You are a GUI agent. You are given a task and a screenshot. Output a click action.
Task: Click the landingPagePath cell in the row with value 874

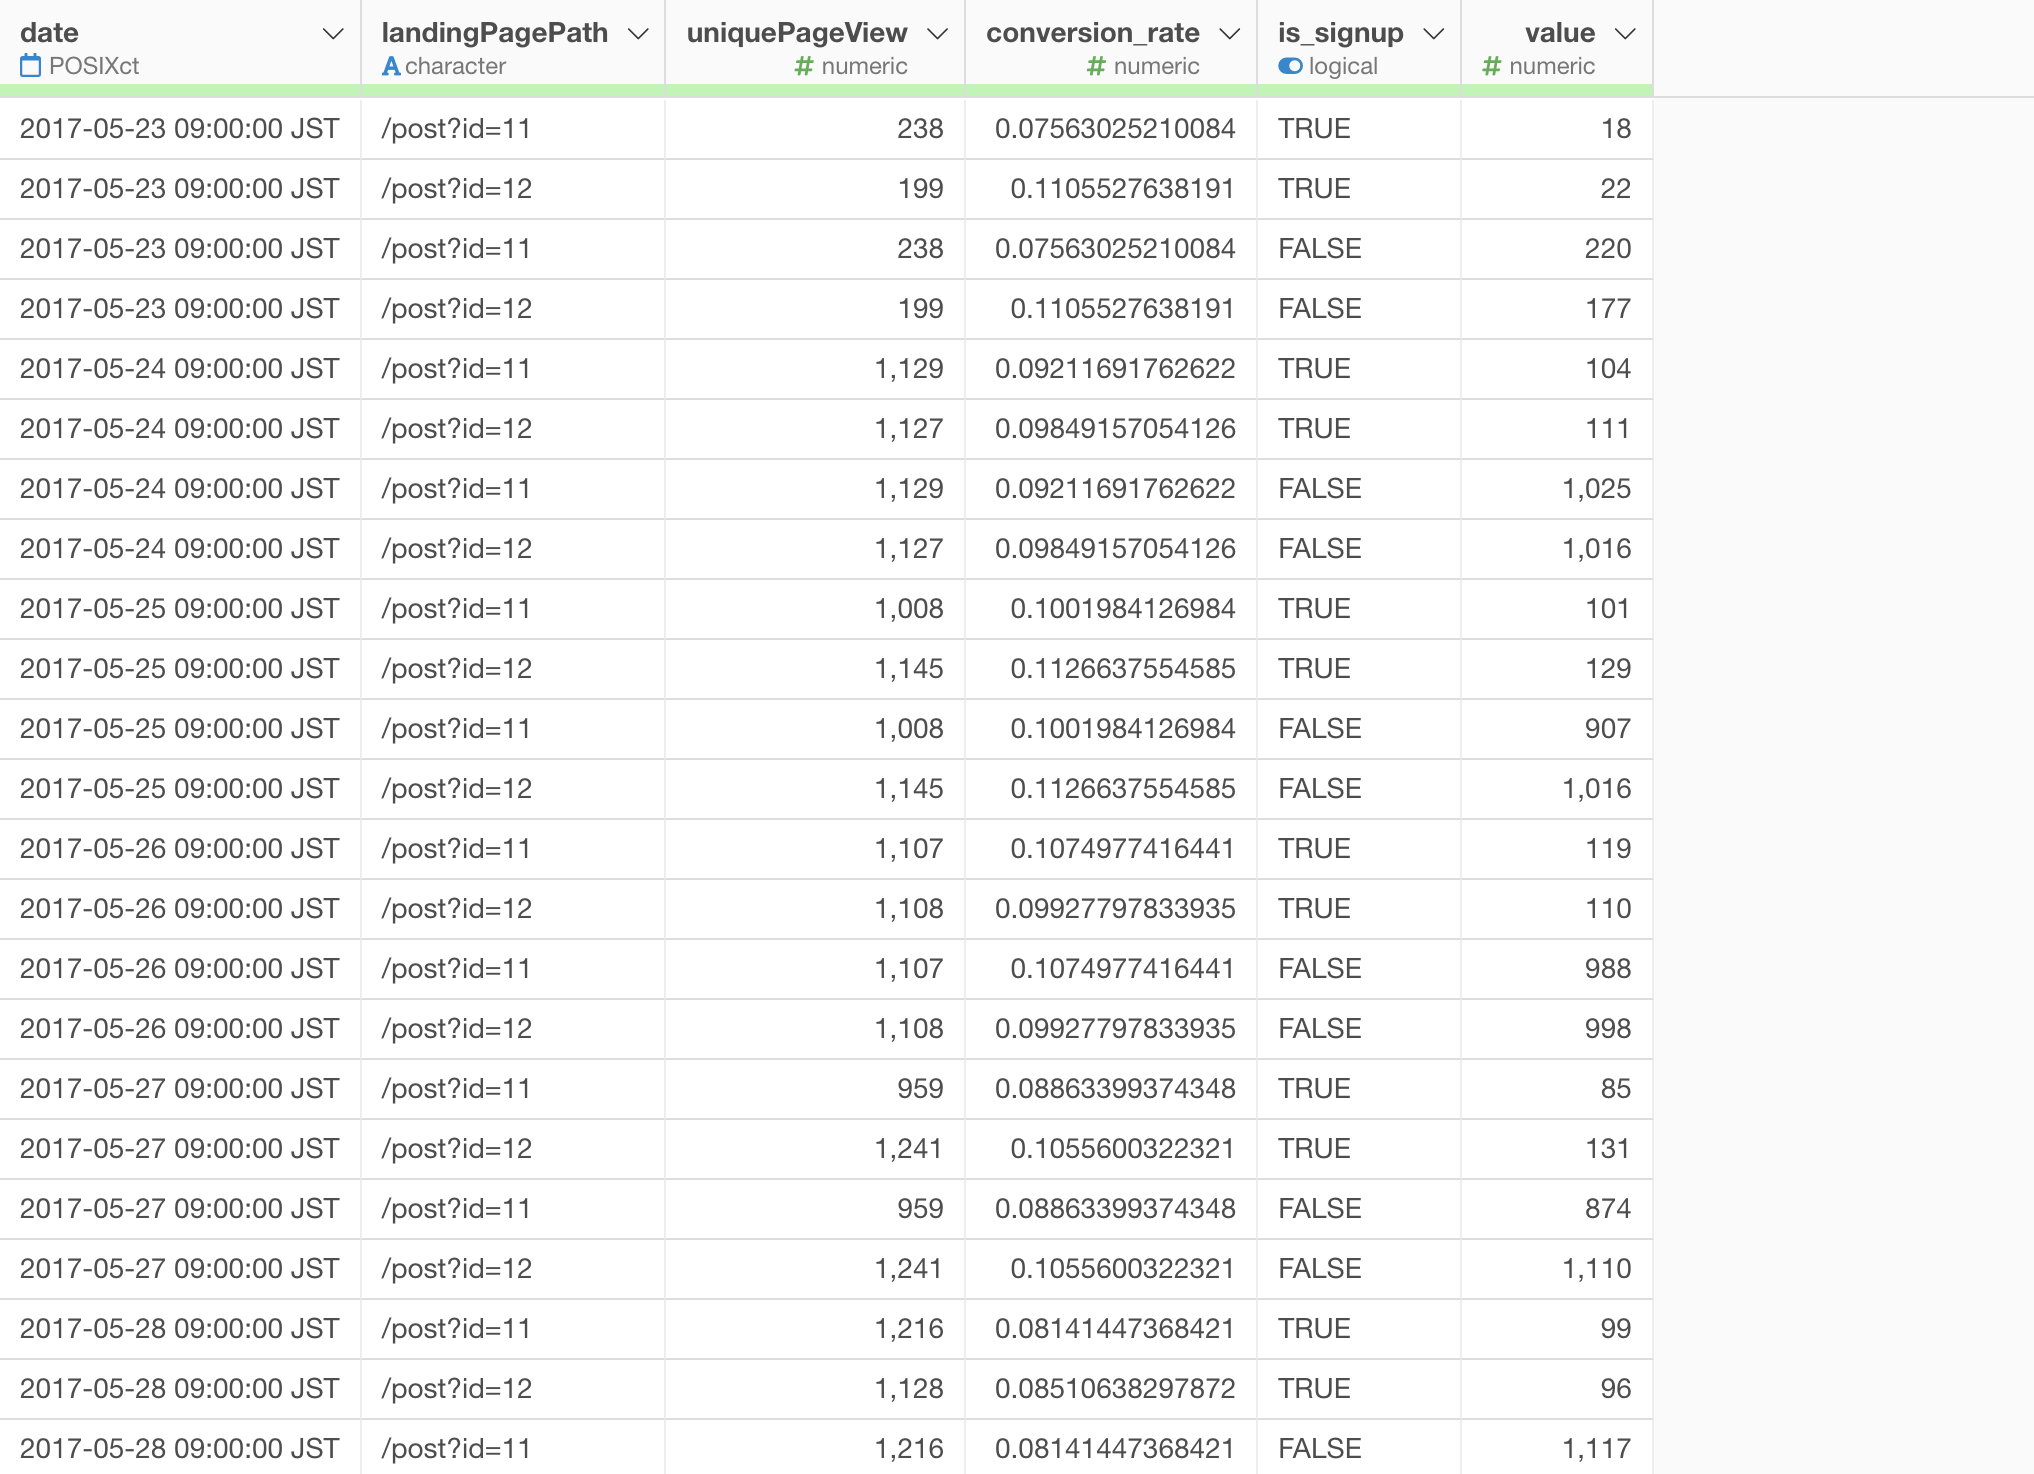tap(513, 1209)
